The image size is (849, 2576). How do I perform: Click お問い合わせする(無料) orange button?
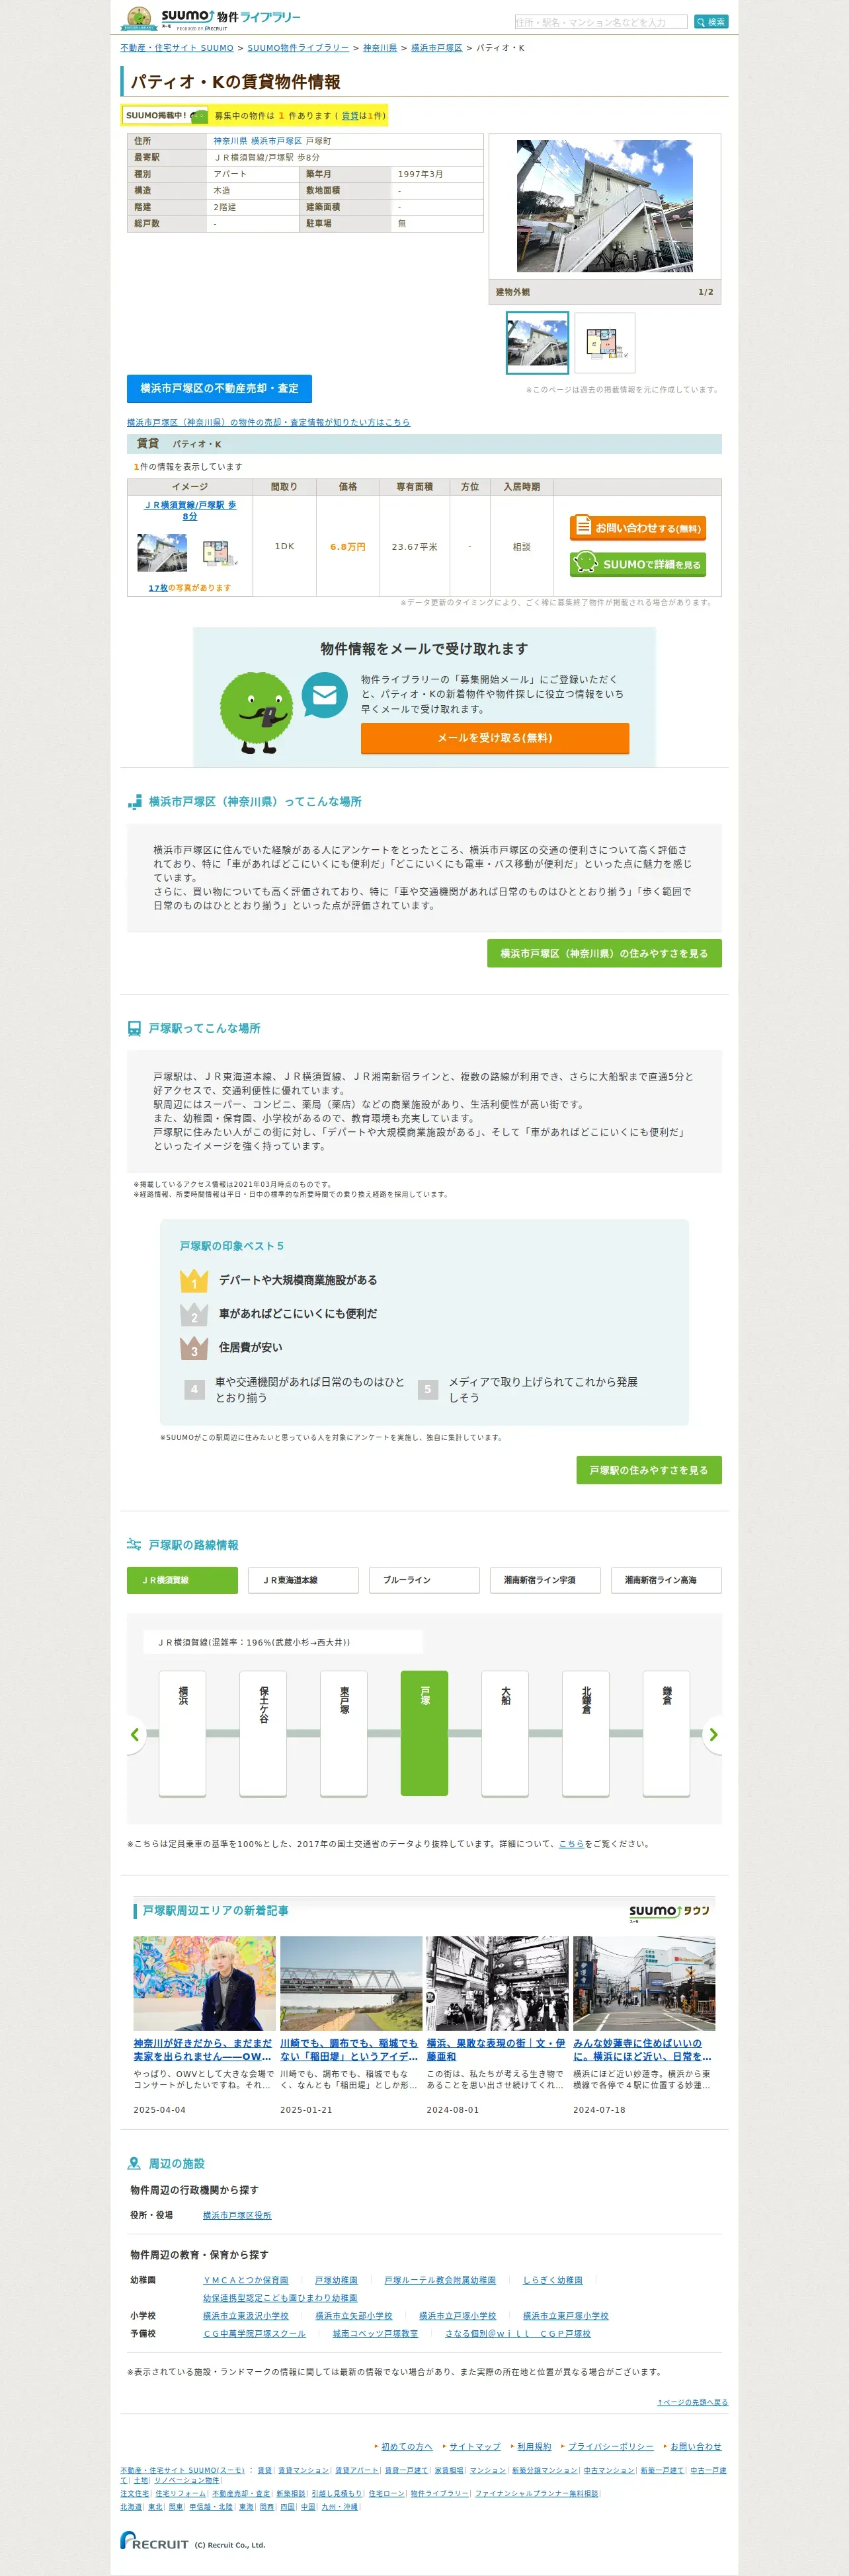point(637,527)
